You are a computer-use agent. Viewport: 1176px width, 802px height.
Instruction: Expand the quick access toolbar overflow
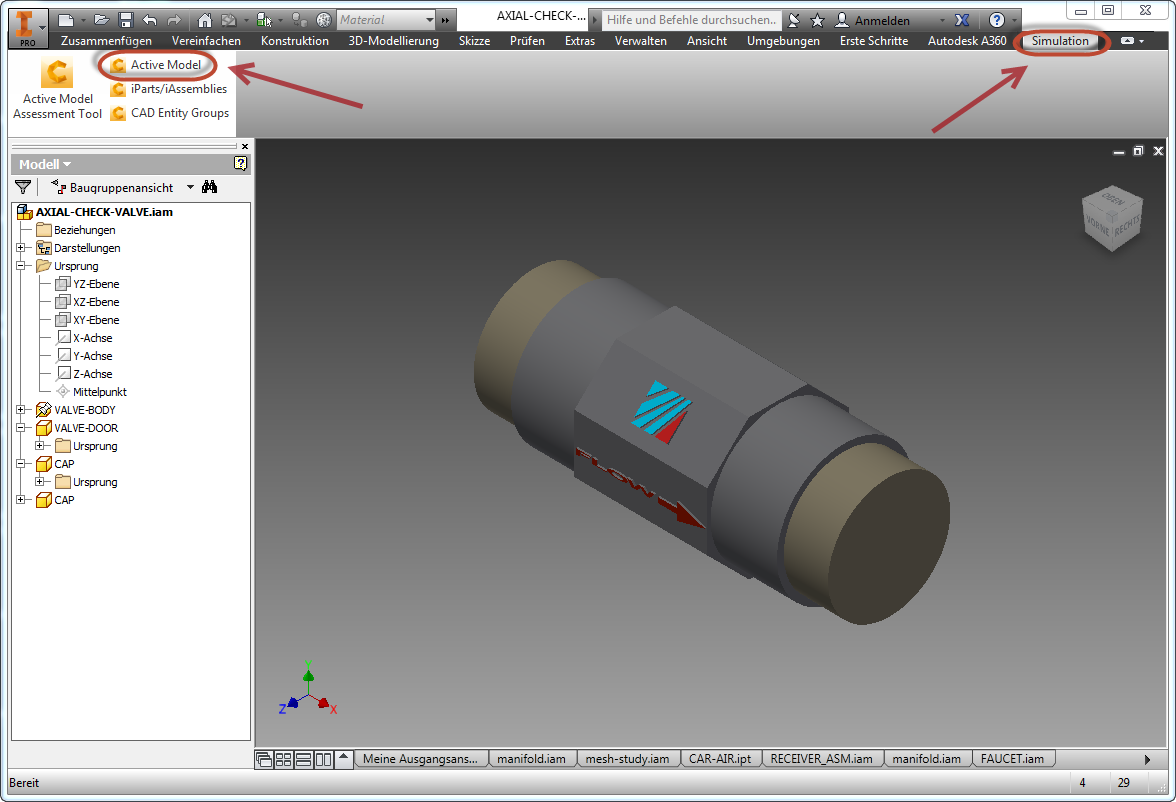pos(446,20)
